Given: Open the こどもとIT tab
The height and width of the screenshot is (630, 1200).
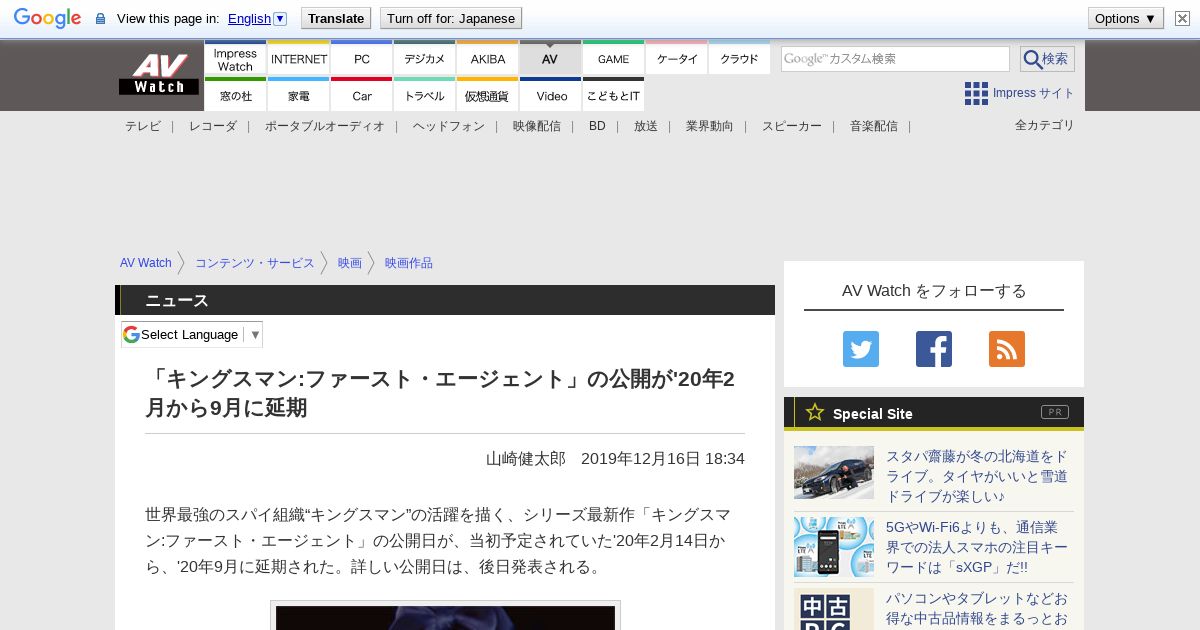Looking at the screenshot, I should coord(613,95).
